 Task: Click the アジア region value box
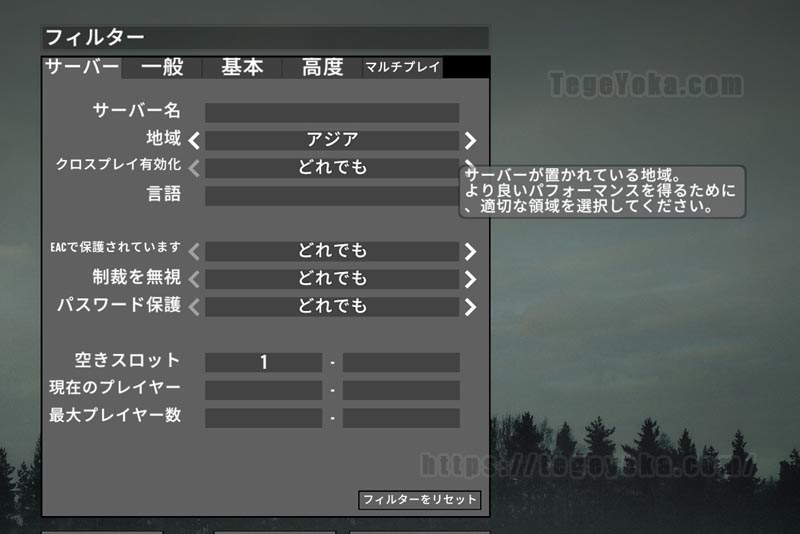tap(332, 140)
